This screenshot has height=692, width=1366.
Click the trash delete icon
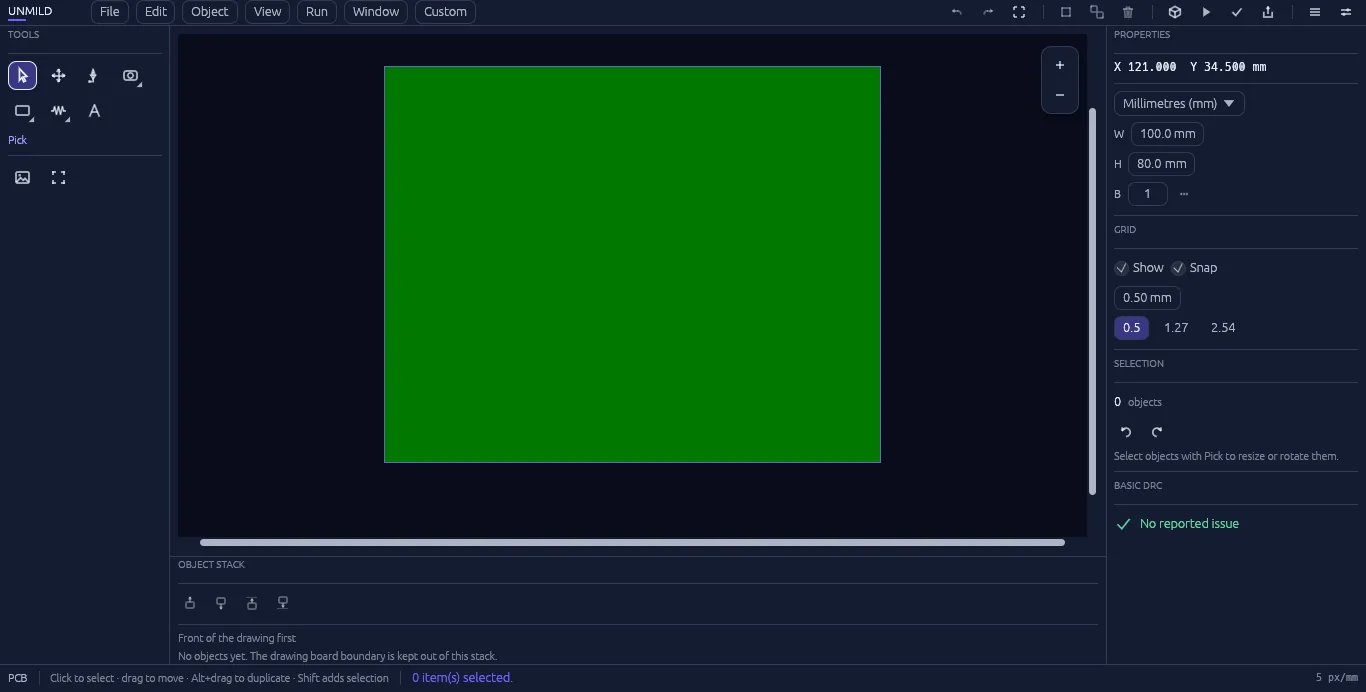1128,12
